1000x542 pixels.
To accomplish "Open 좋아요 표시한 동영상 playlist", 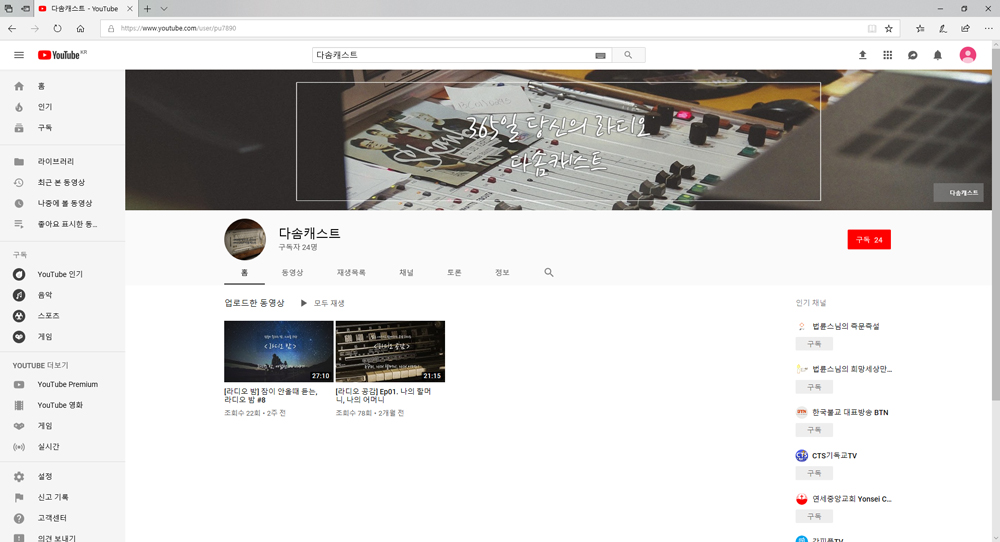I will point(62,224).
